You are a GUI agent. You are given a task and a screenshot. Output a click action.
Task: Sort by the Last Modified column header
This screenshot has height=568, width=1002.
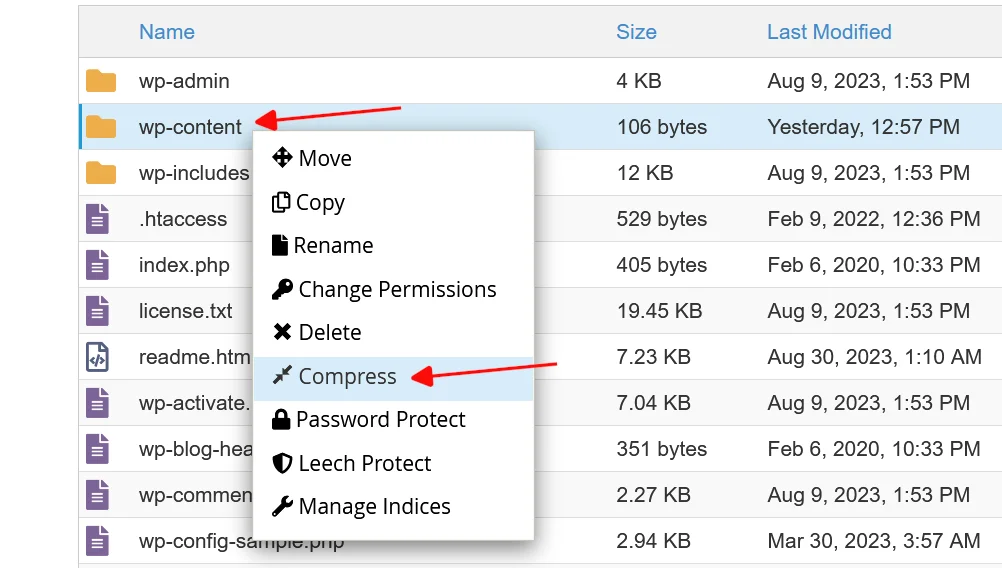[829, 32]
